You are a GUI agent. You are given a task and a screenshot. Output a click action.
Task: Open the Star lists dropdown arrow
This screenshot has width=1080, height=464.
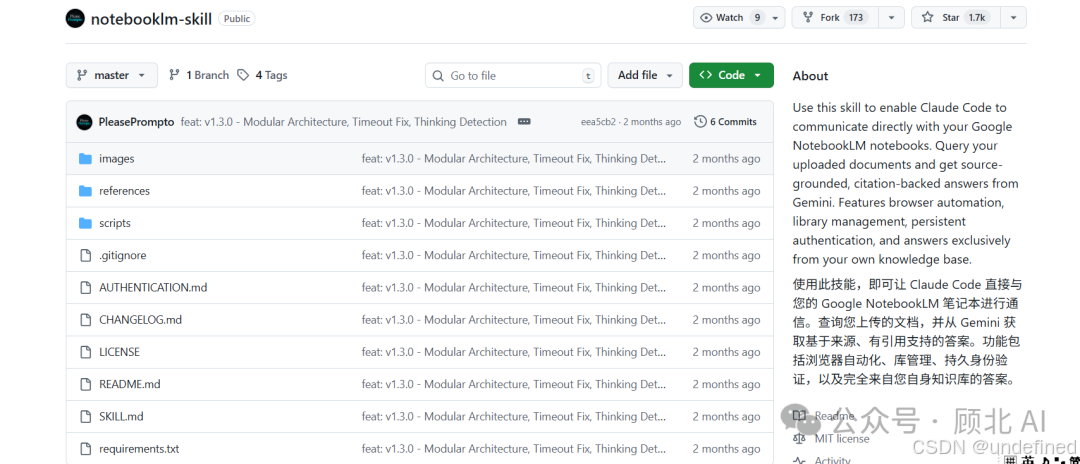click(1013, 18)
